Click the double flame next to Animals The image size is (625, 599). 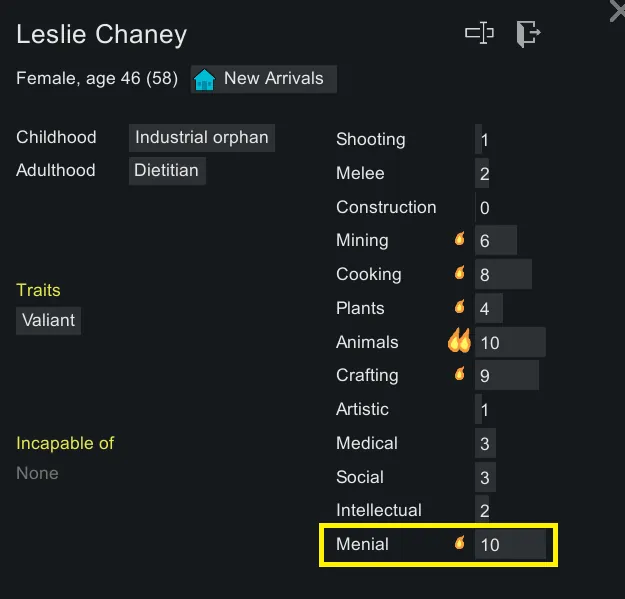pos(459,342)
